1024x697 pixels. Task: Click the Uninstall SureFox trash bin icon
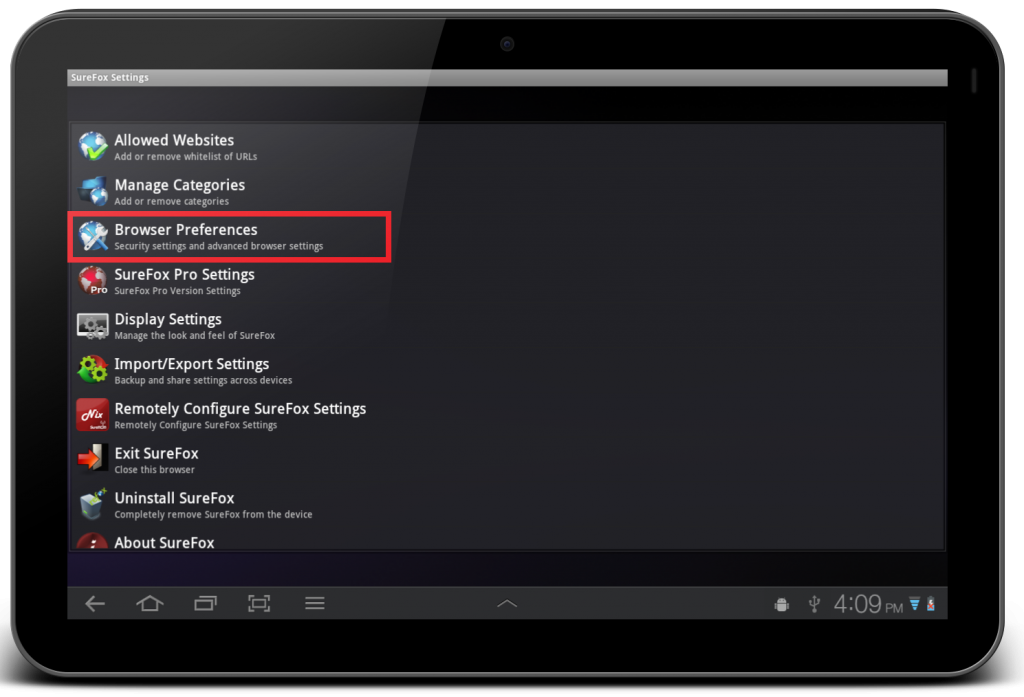tap(93, 504)
